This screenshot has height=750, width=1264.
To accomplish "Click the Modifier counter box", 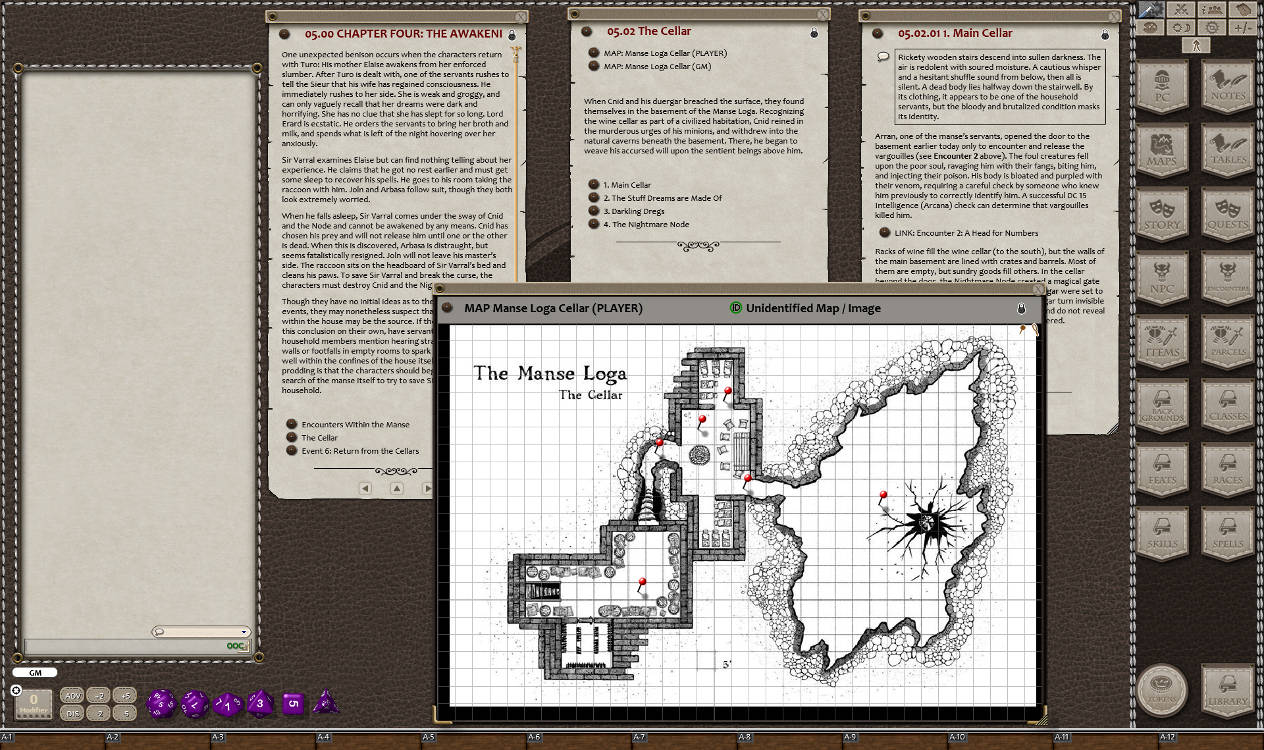I will pos(33,705).
